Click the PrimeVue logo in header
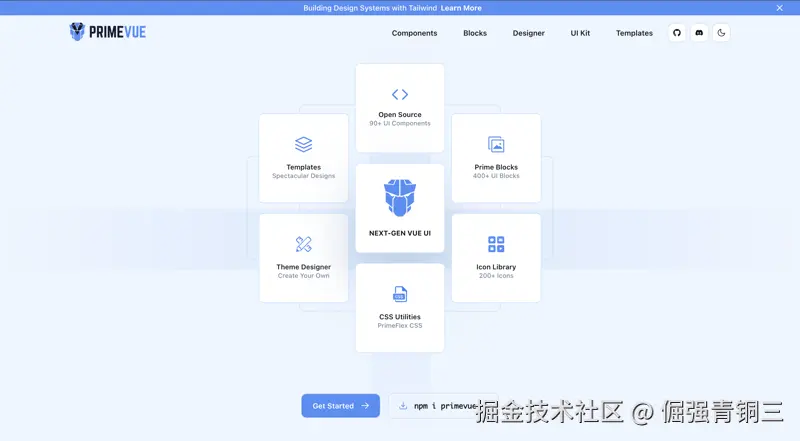Viewport: 800px width, 441px height. click(x=108, y=32)
